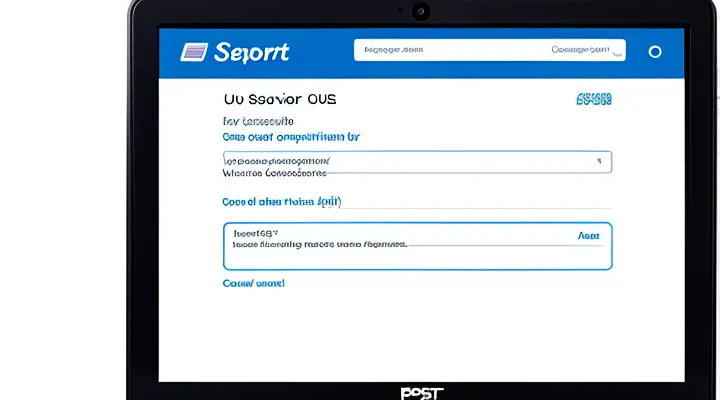The width and height of the screenshot is (720, 400).
Task: Click the circle icon in the blue header
Action: click(x=655, y=51)
